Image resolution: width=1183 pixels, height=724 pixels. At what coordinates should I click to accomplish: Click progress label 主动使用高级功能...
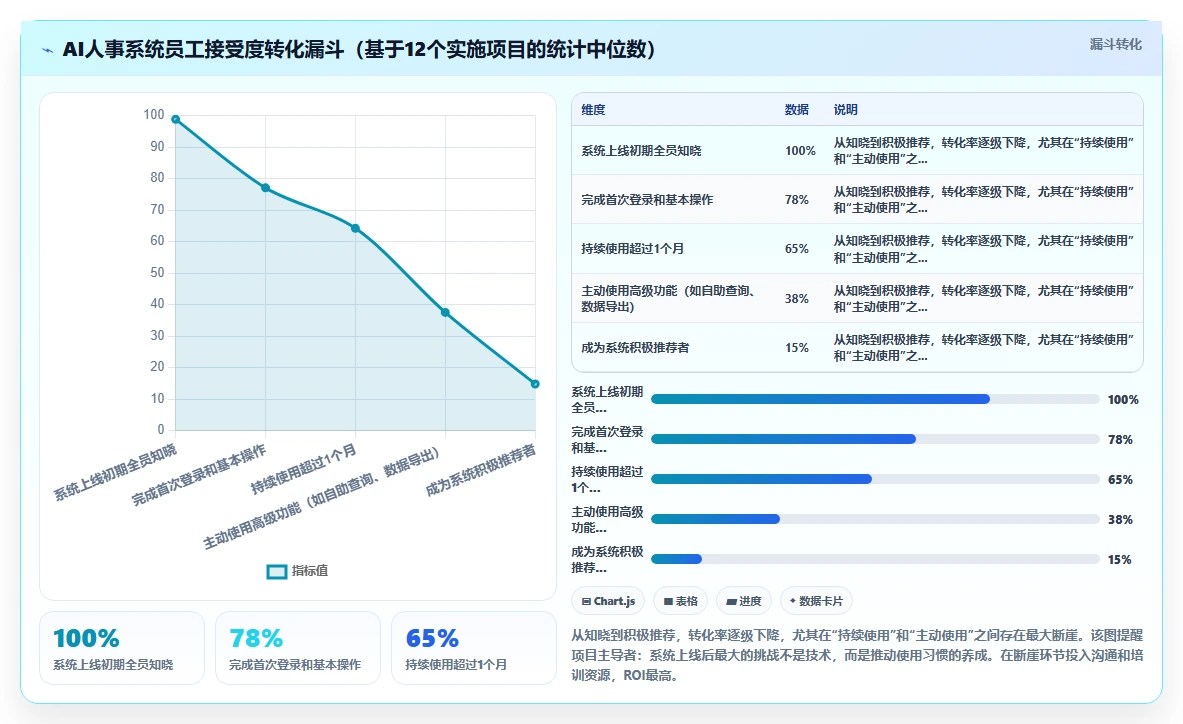[607, 520]
